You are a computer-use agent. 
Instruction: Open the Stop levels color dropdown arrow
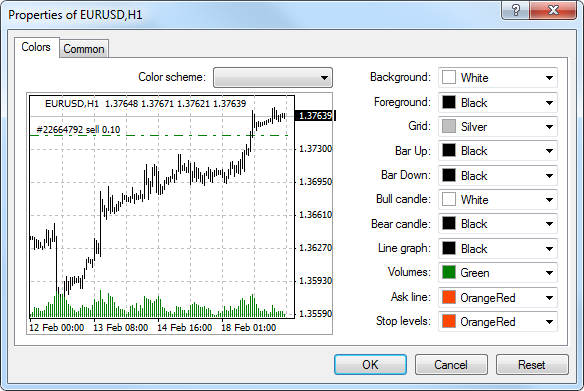pyautogui.click(x=549, y=322)
